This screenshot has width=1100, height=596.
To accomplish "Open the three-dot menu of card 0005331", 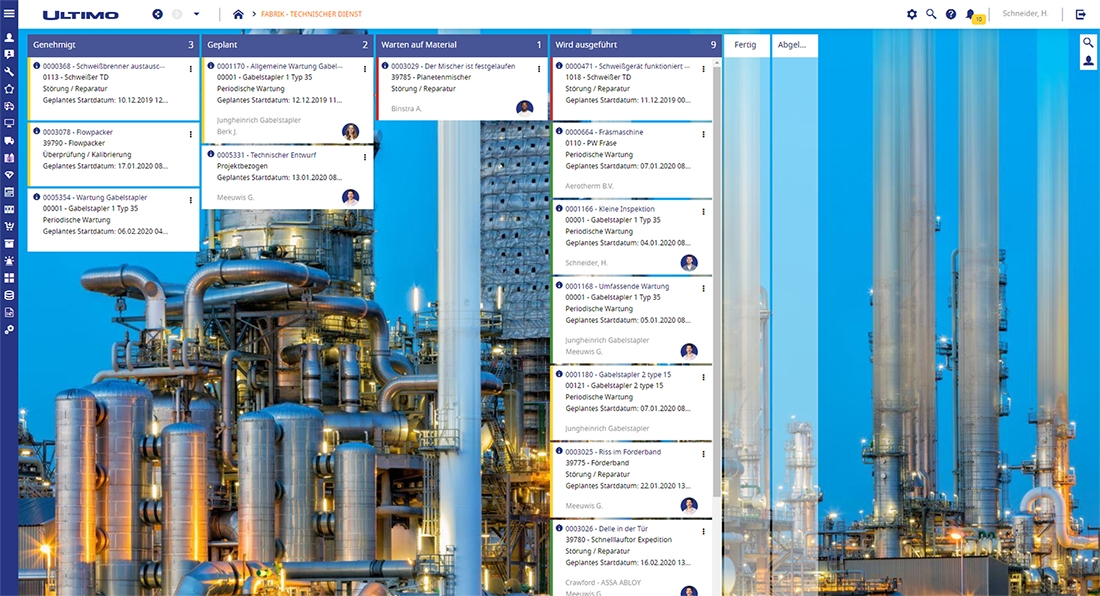I will tap(365, 157).
